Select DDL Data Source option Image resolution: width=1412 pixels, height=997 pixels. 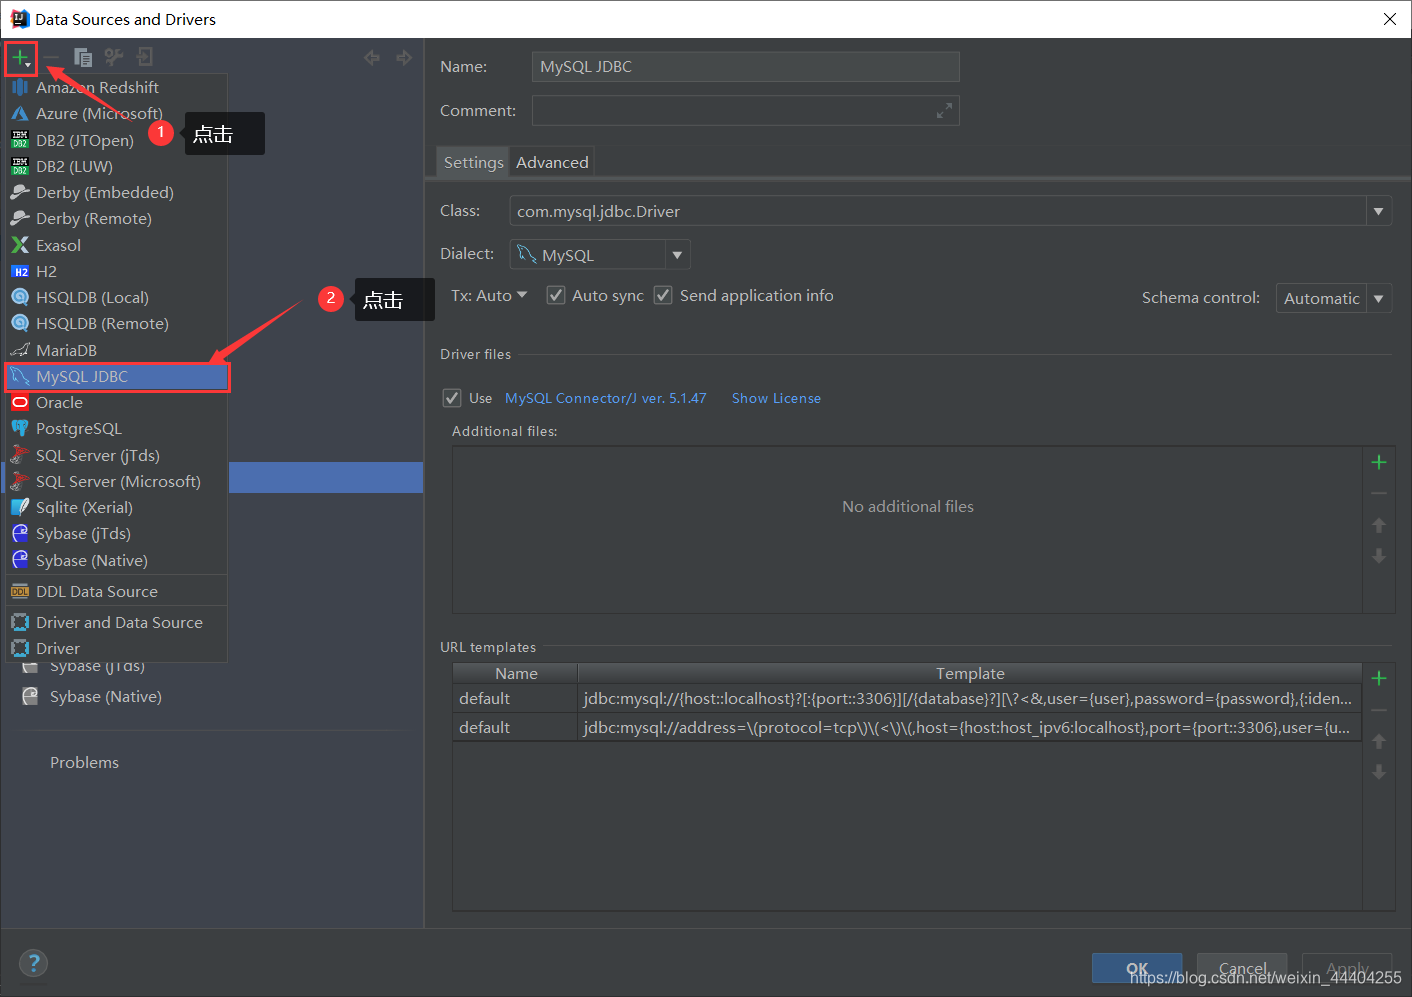[117, 592]
